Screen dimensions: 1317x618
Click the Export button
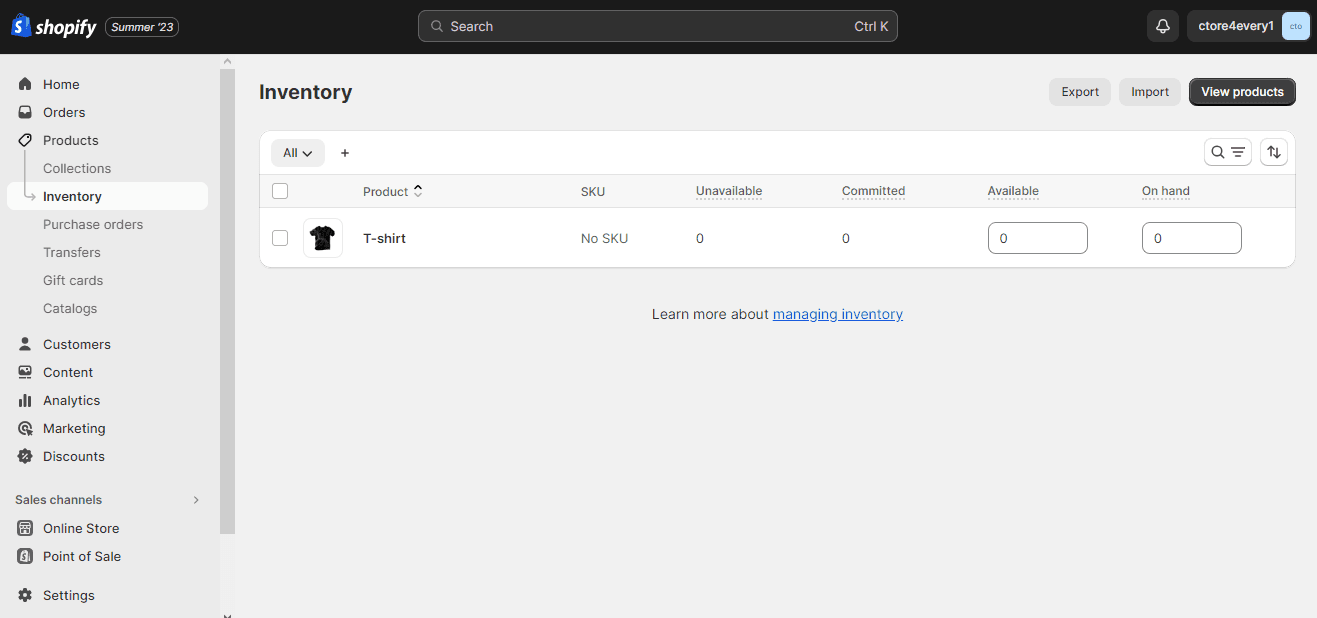[1080, 92]
